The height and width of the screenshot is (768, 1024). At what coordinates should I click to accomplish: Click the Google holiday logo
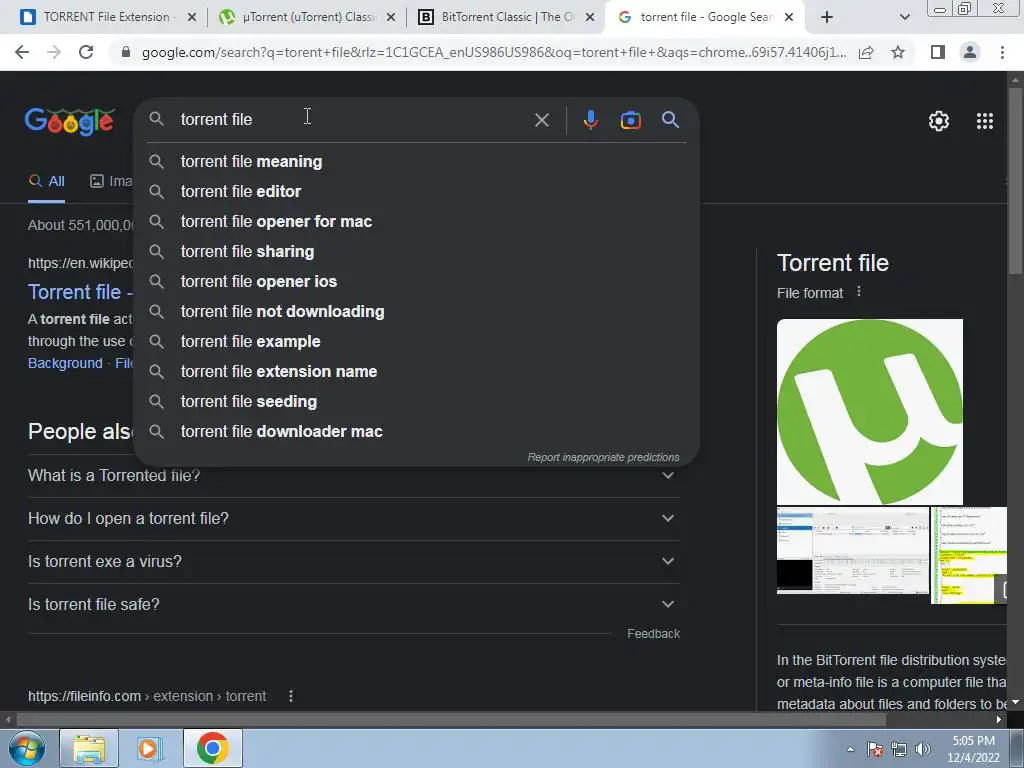(70, 121)
